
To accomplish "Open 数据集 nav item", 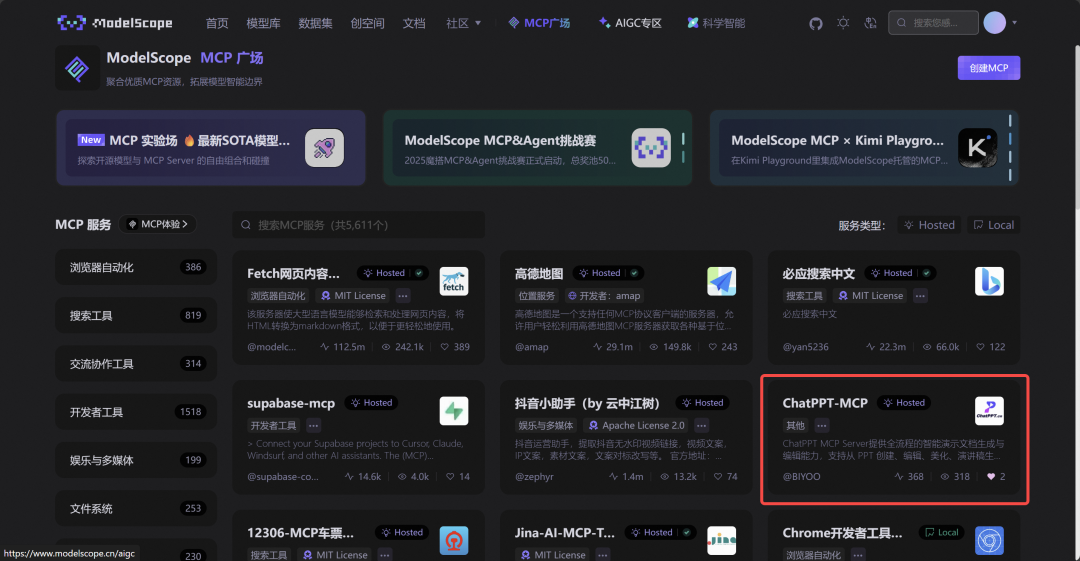I will coord(315,23).
